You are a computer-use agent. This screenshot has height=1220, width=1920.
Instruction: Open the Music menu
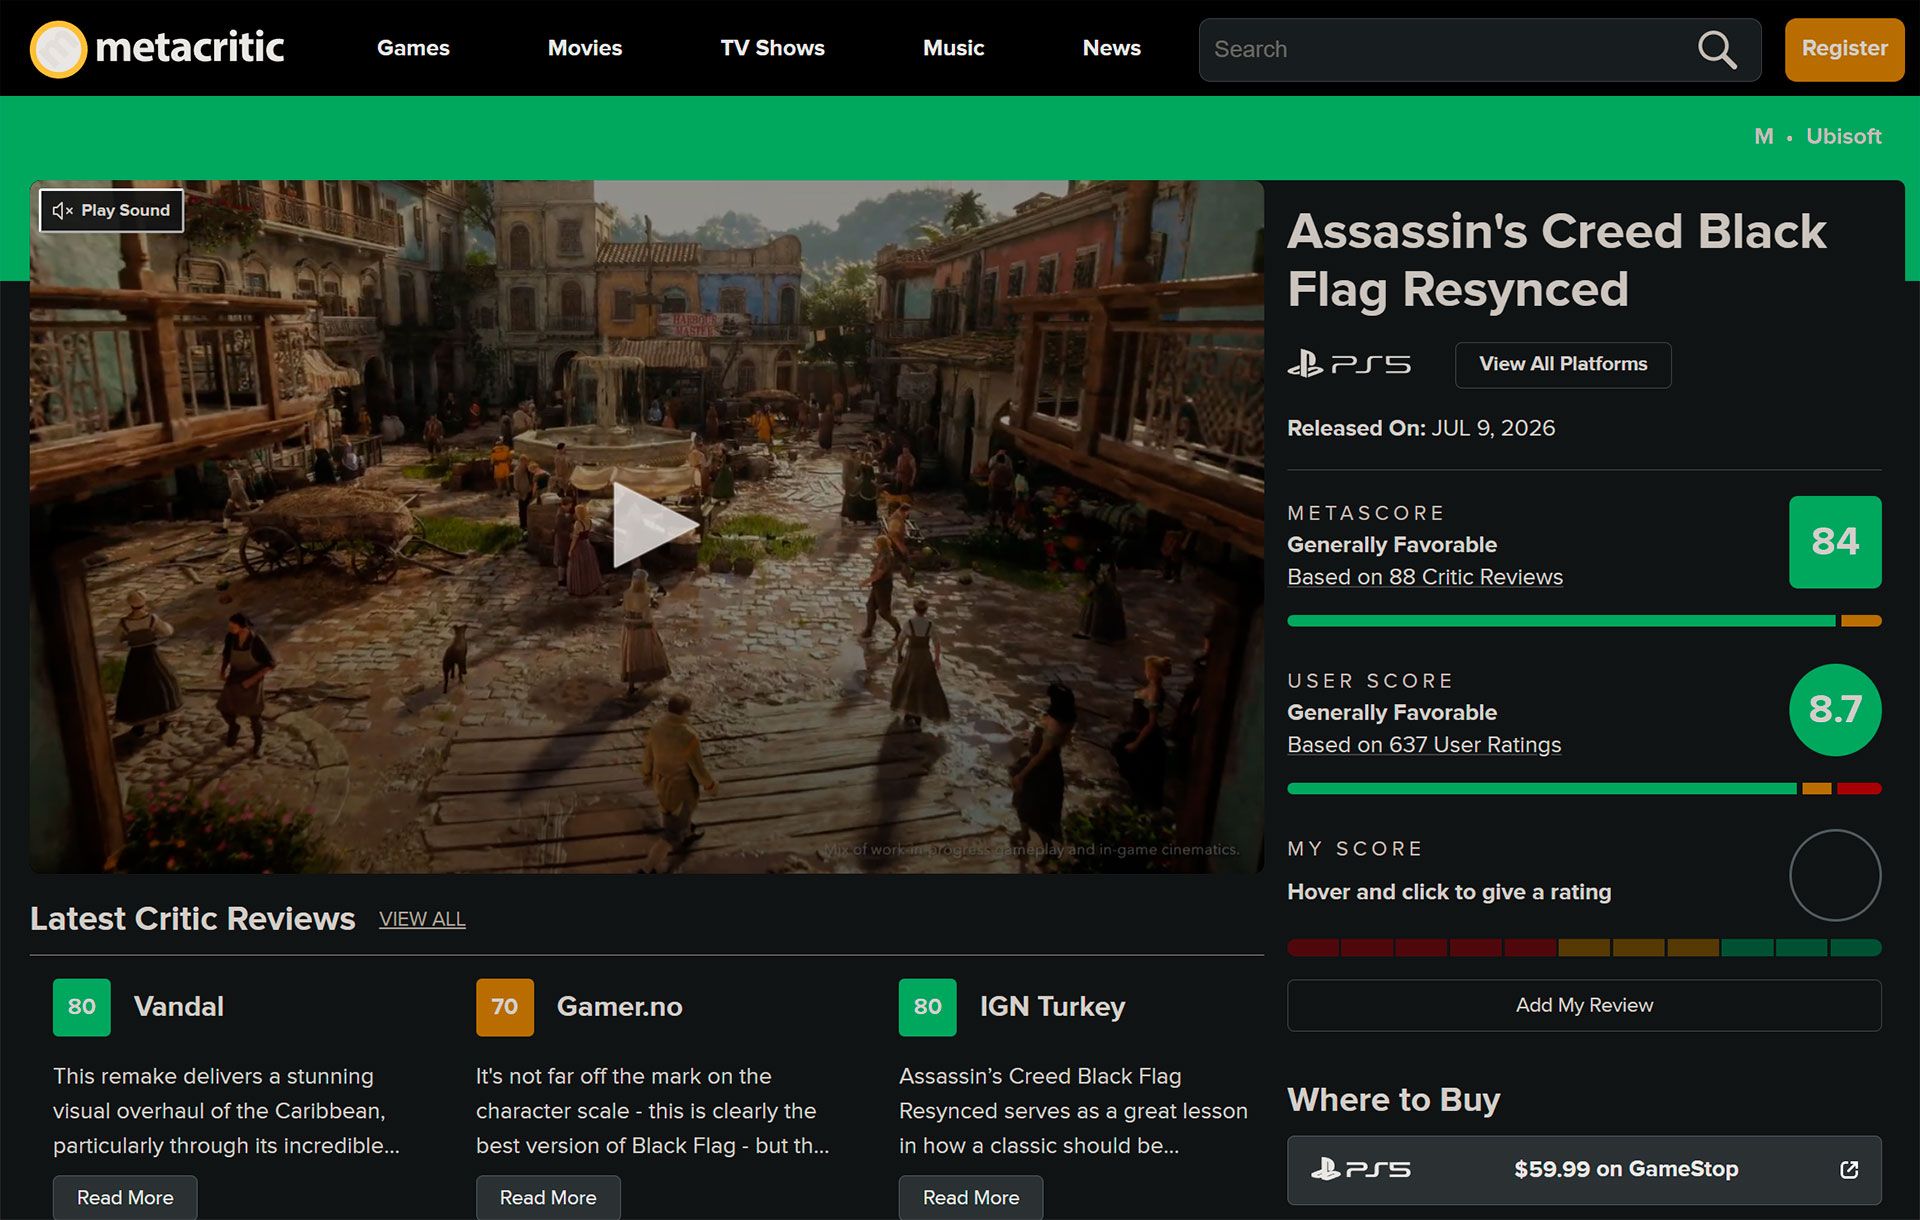point(953,48)
